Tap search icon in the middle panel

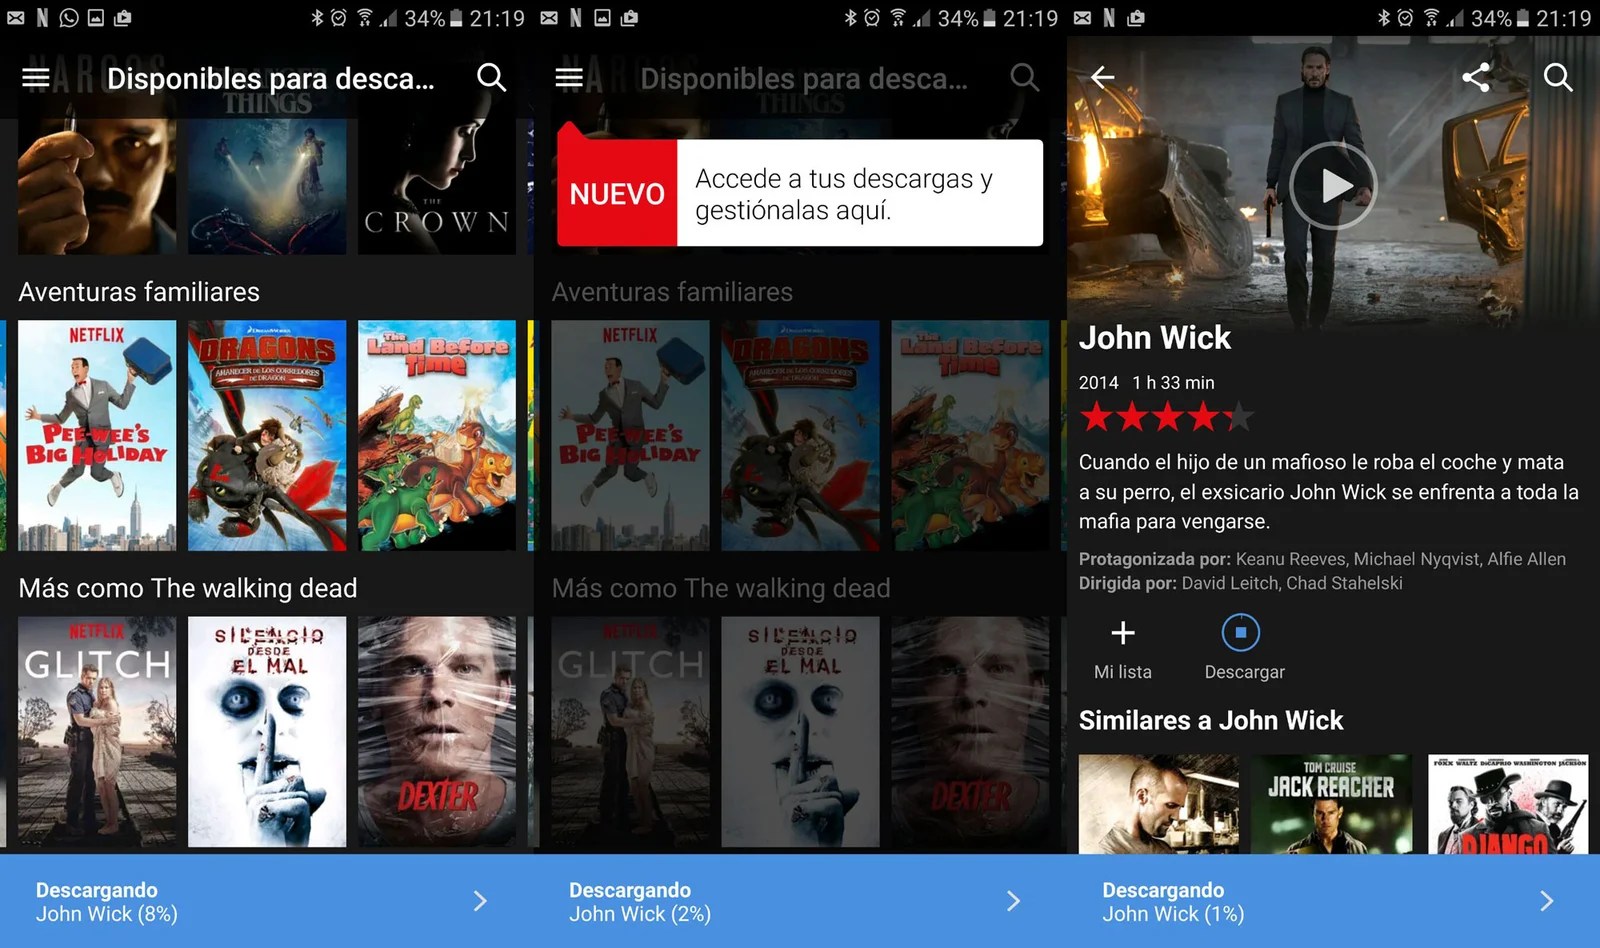tap(1024, 77)
